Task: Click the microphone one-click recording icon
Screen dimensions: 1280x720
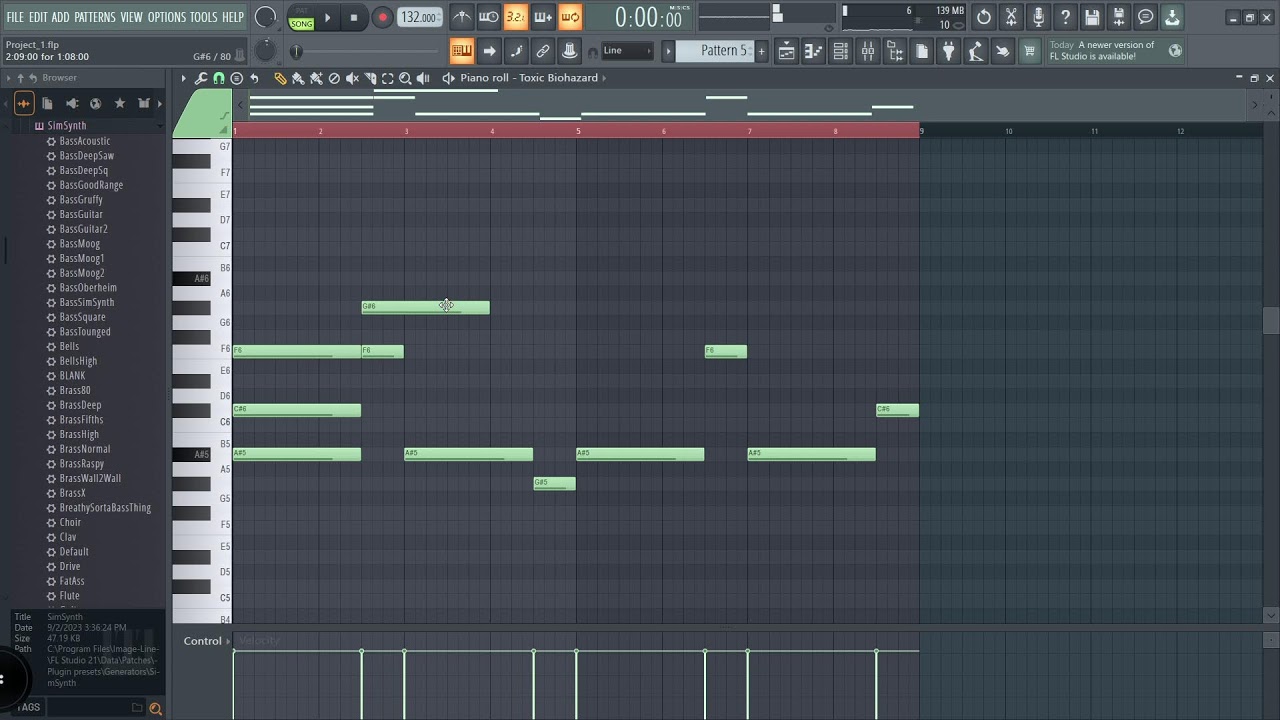Action: coord(1038,17)
